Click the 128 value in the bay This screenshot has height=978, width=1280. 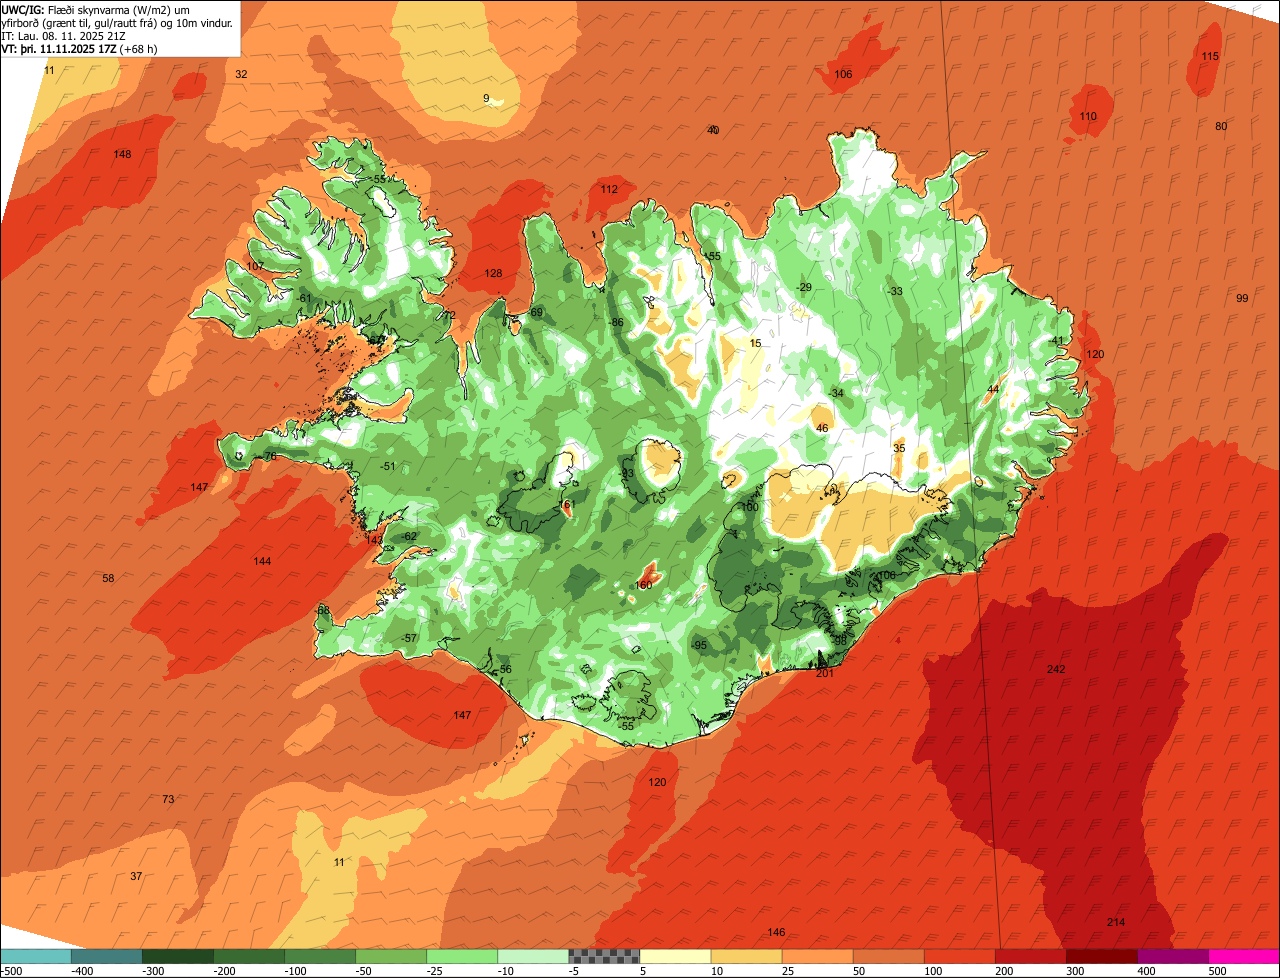494,273
